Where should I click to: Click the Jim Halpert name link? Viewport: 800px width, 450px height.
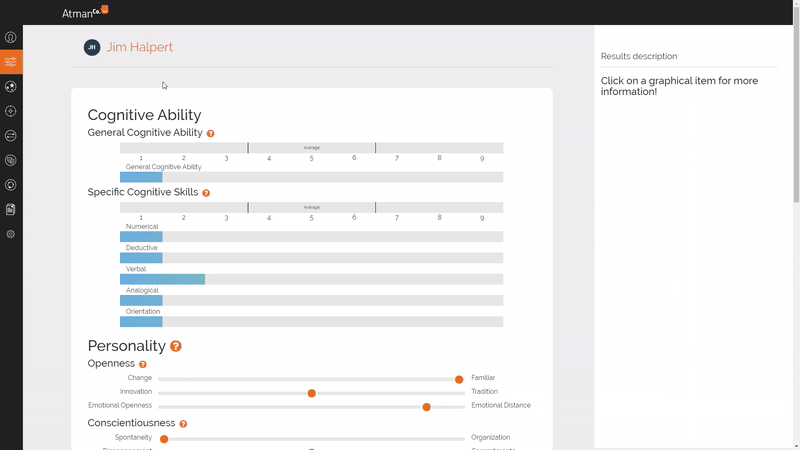140,47
